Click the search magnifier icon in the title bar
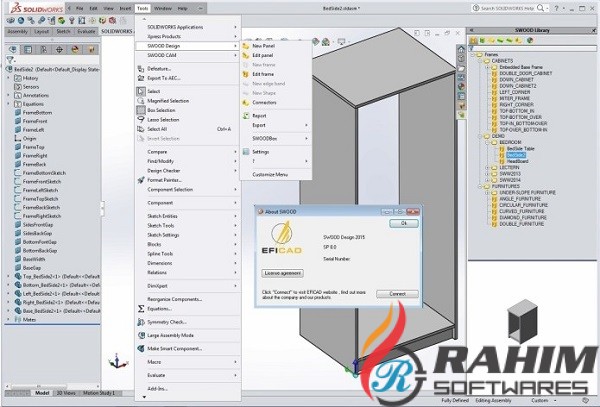 coord(540,8)
